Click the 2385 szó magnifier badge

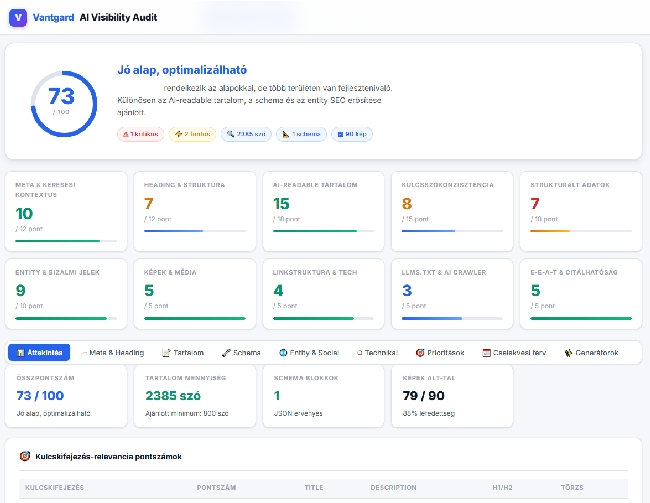(246, 134)
